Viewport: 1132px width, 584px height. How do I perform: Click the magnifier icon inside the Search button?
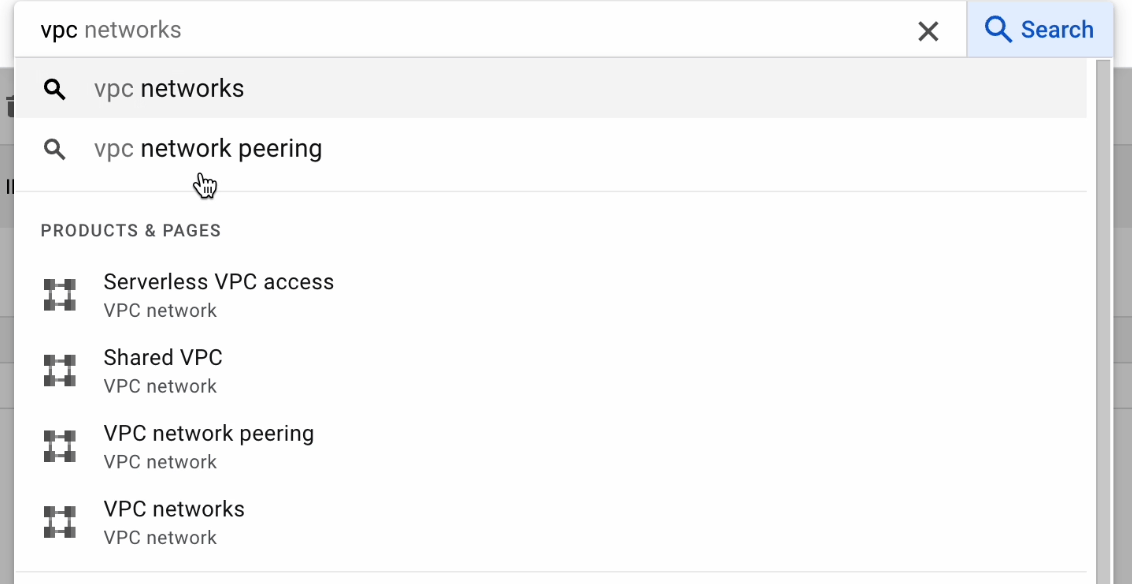(x=998, y=30)
